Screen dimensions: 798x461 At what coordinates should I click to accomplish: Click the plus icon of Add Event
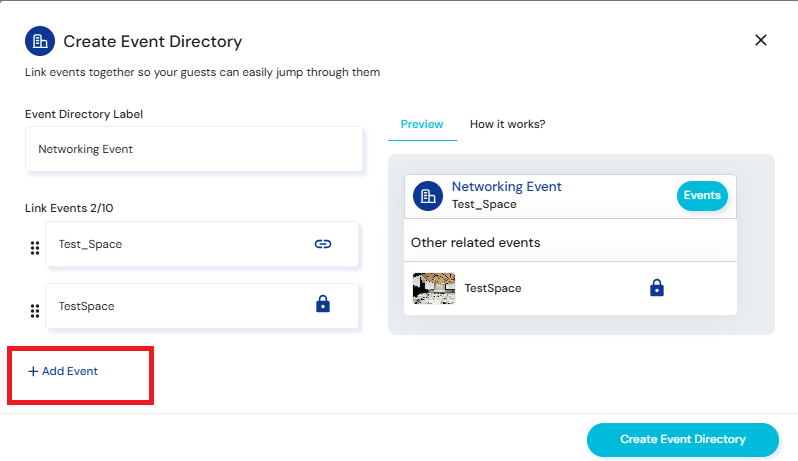33,371
